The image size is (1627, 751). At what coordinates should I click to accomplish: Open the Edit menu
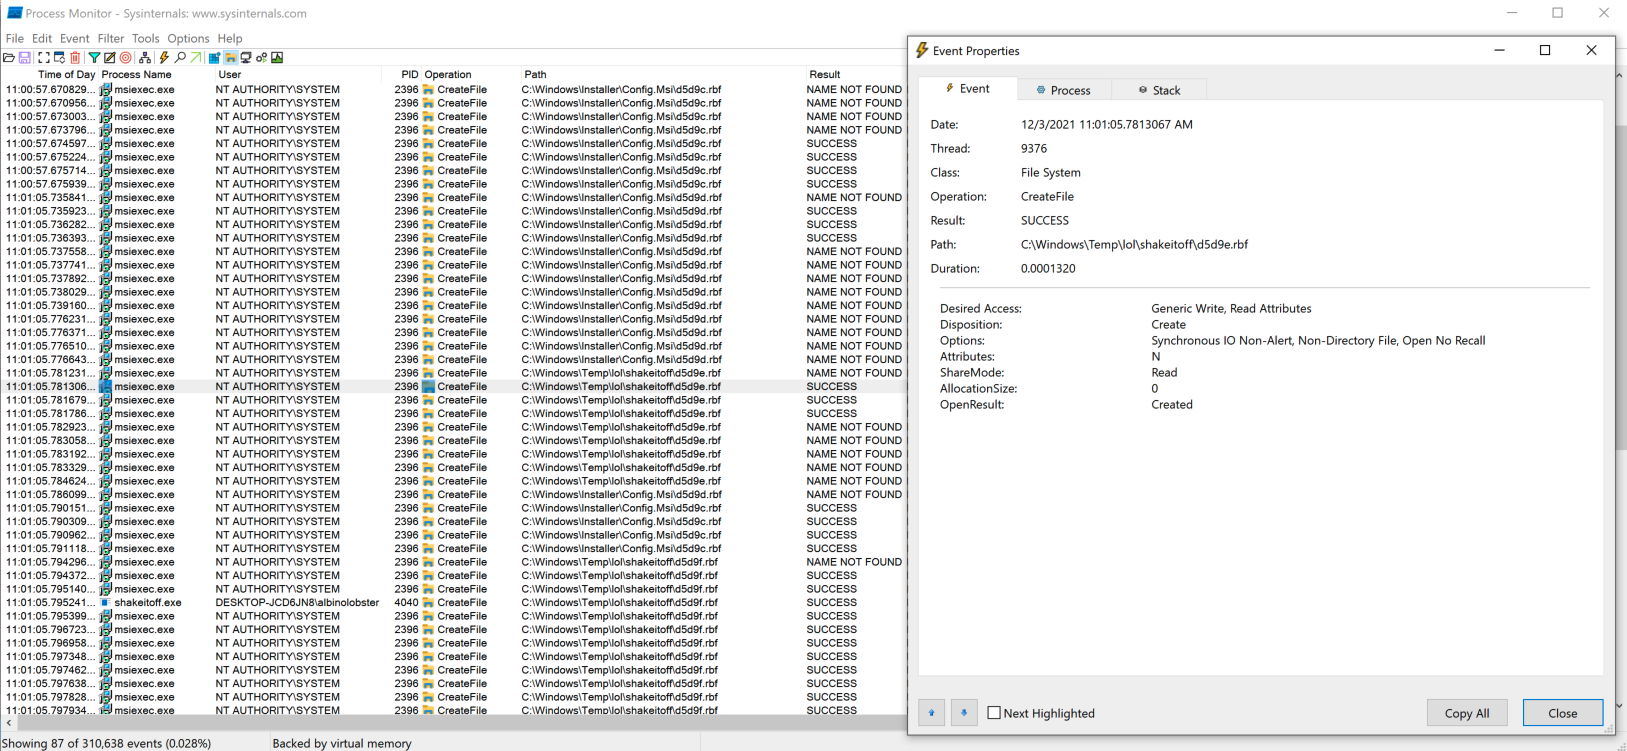coord(41,38)
